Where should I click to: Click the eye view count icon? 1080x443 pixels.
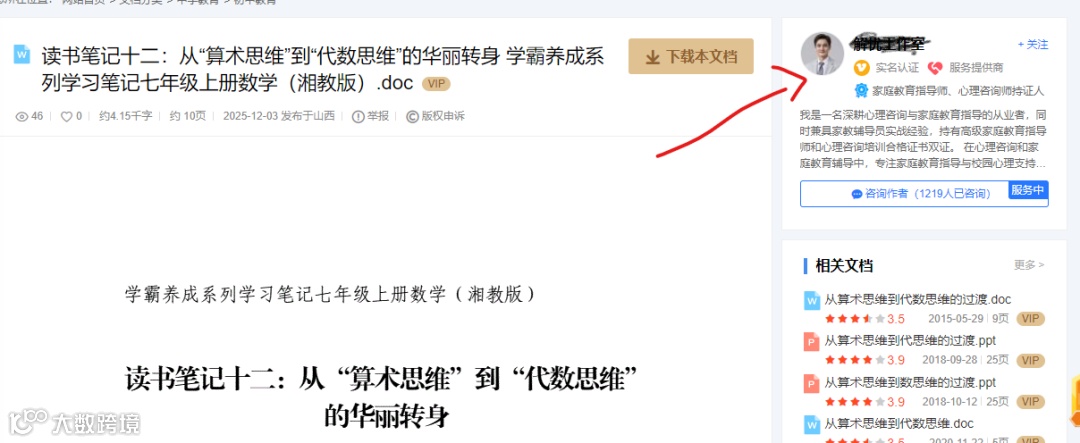pos(21,116)
